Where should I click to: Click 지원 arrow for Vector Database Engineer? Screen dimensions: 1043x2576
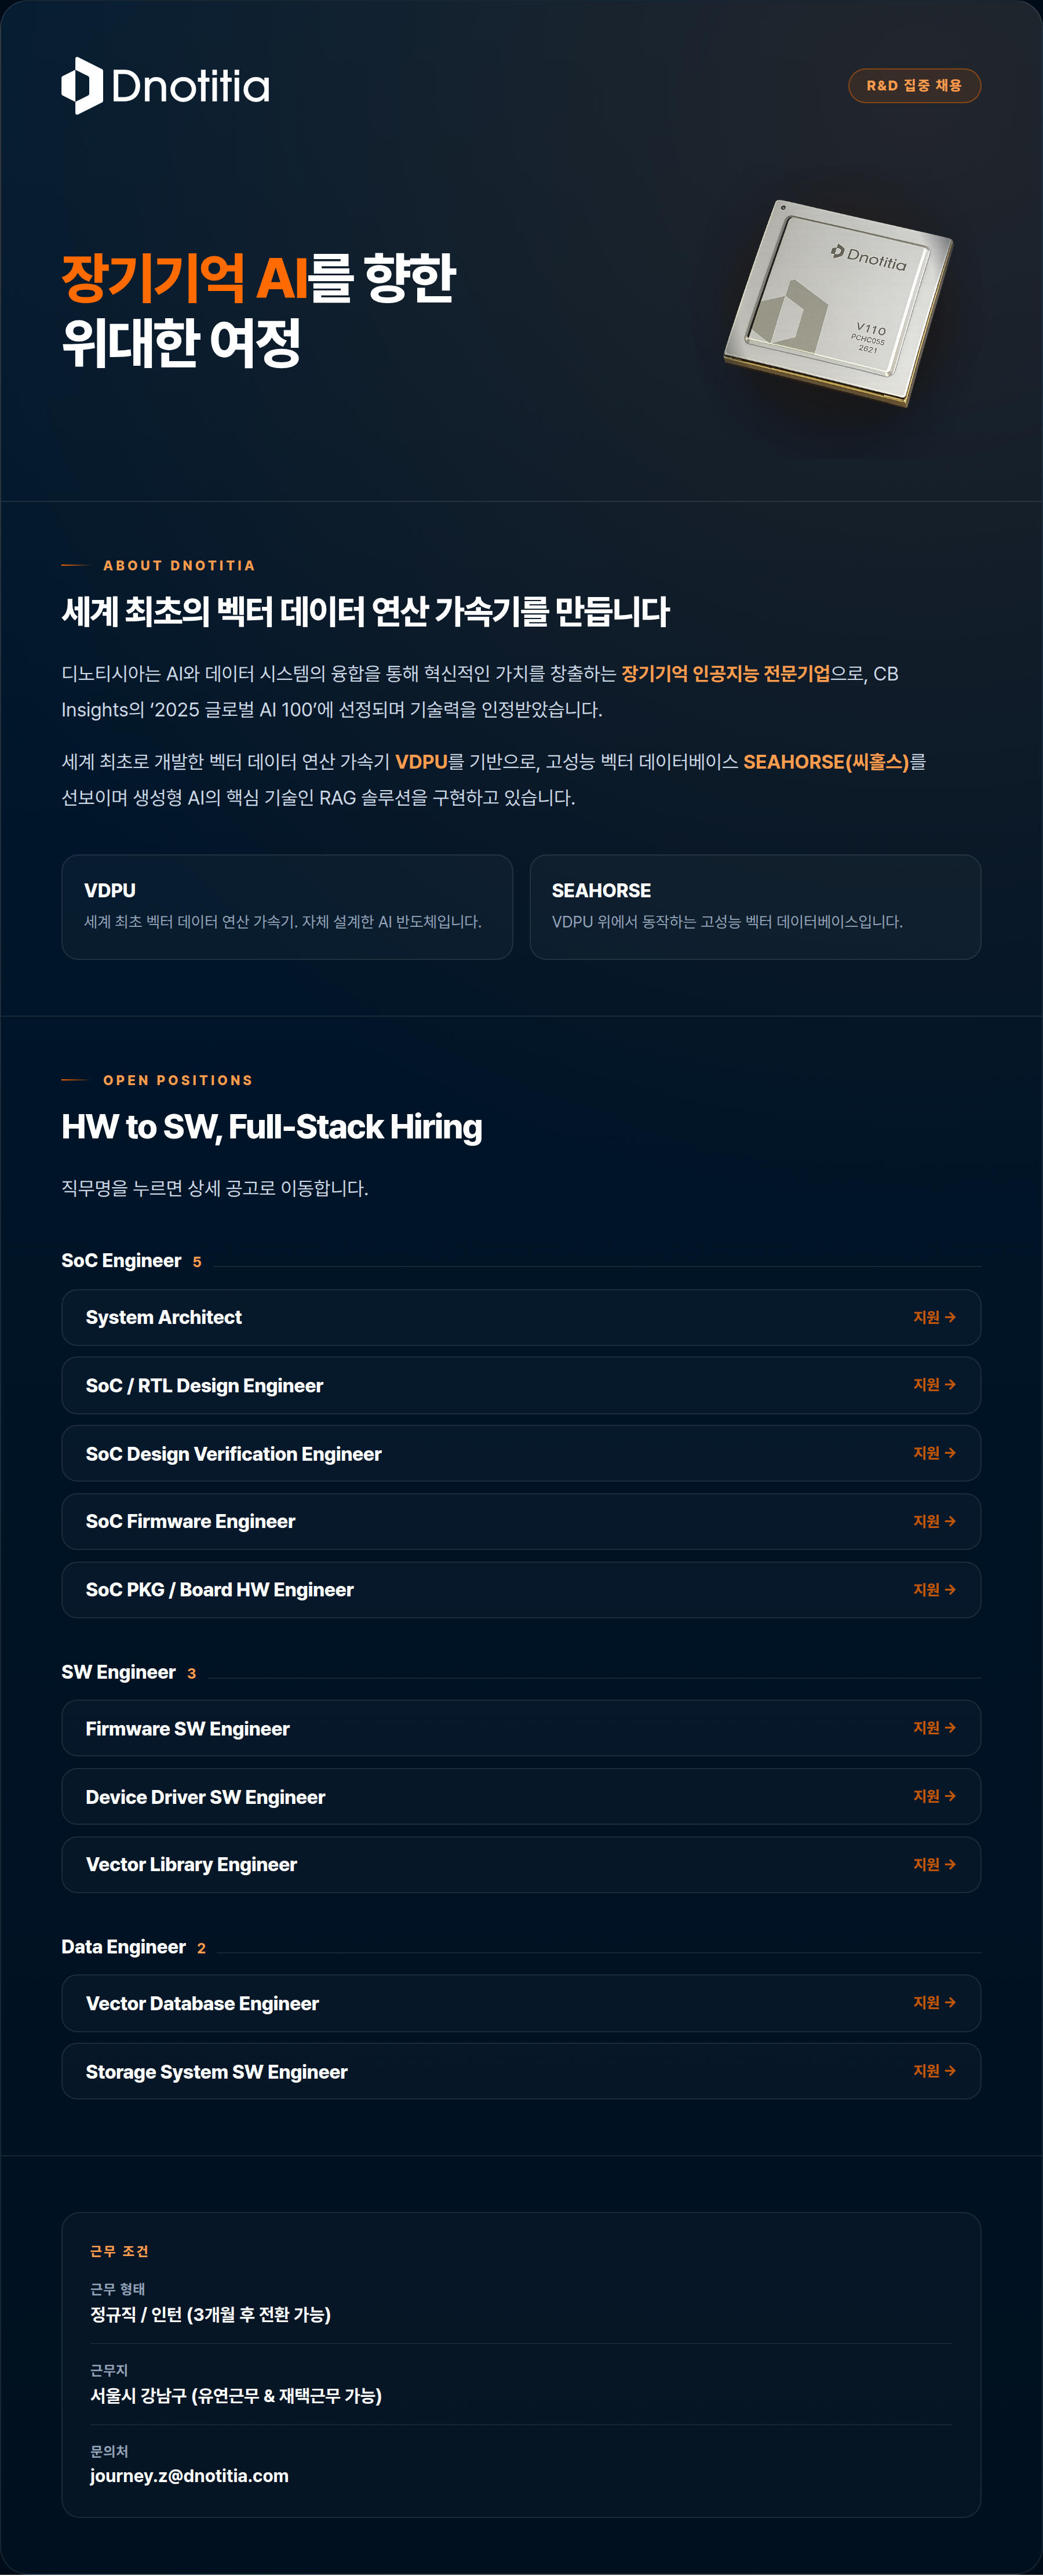point(934,2003)
